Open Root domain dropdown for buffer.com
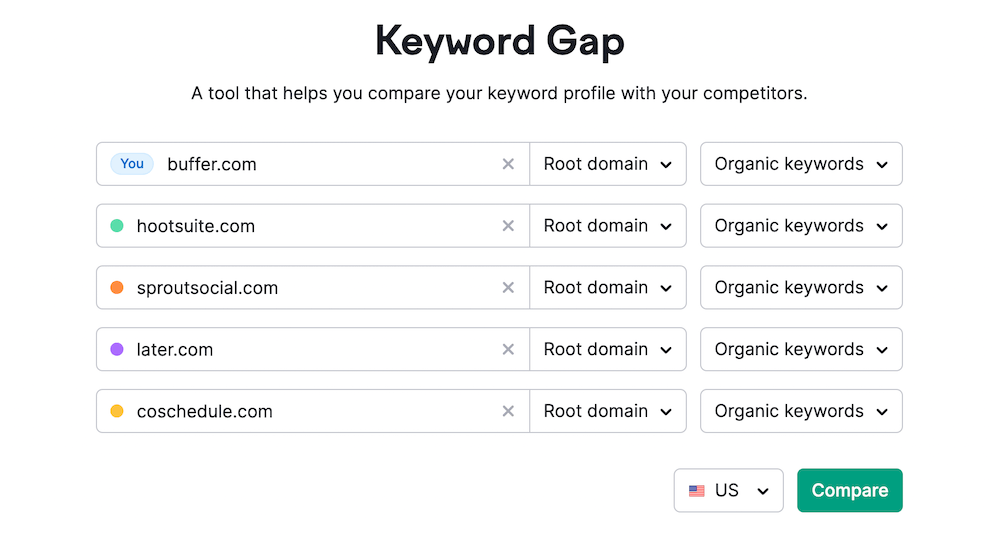Image resolution: width=1000 pixels, height=534 pixels. pyautogui.click(x=608, y=164)
